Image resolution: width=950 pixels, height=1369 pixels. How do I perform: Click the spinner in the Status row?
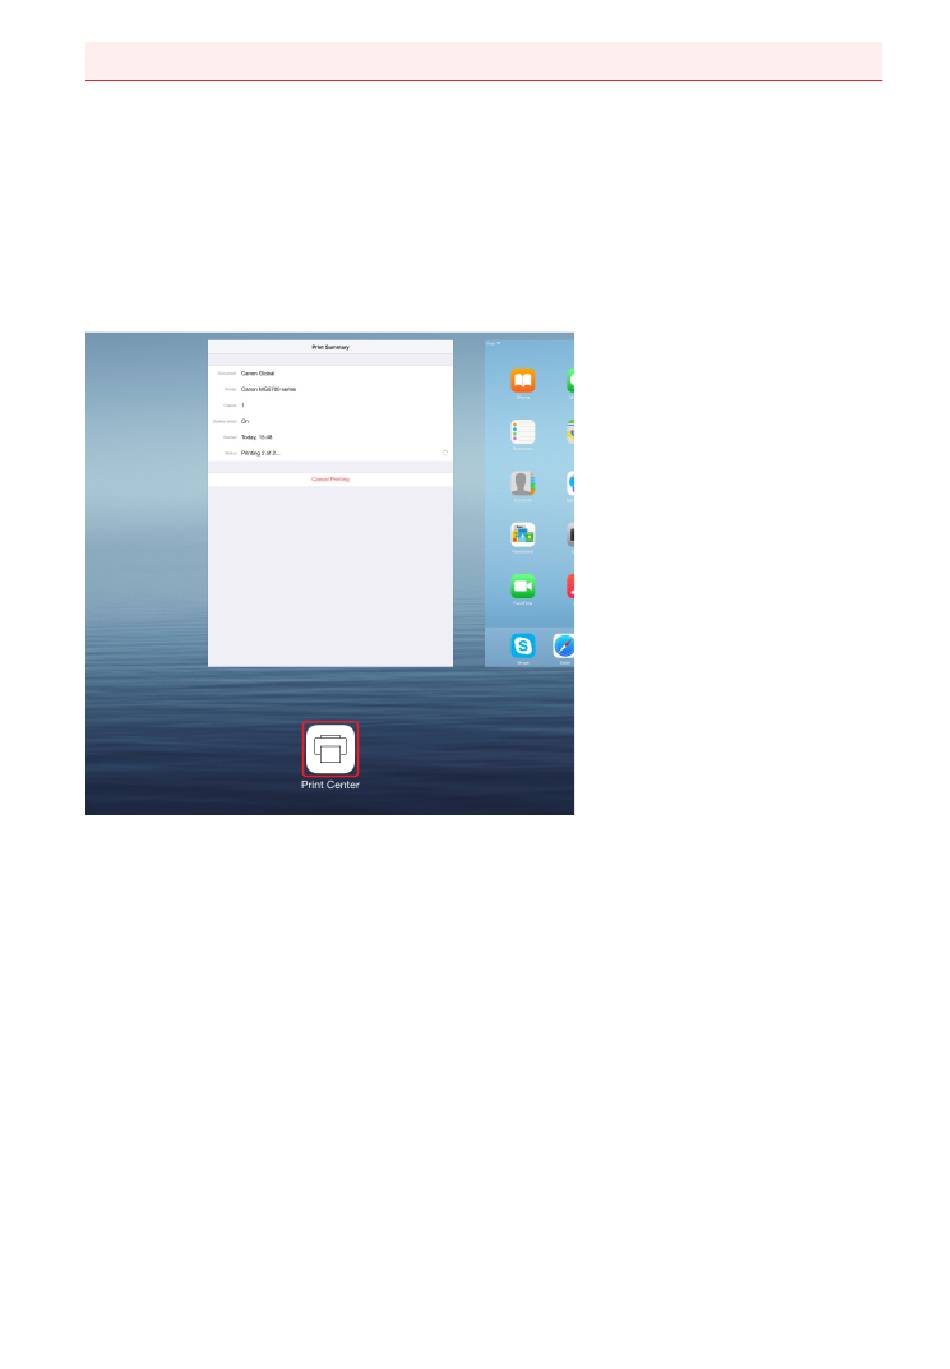[445, 453]
